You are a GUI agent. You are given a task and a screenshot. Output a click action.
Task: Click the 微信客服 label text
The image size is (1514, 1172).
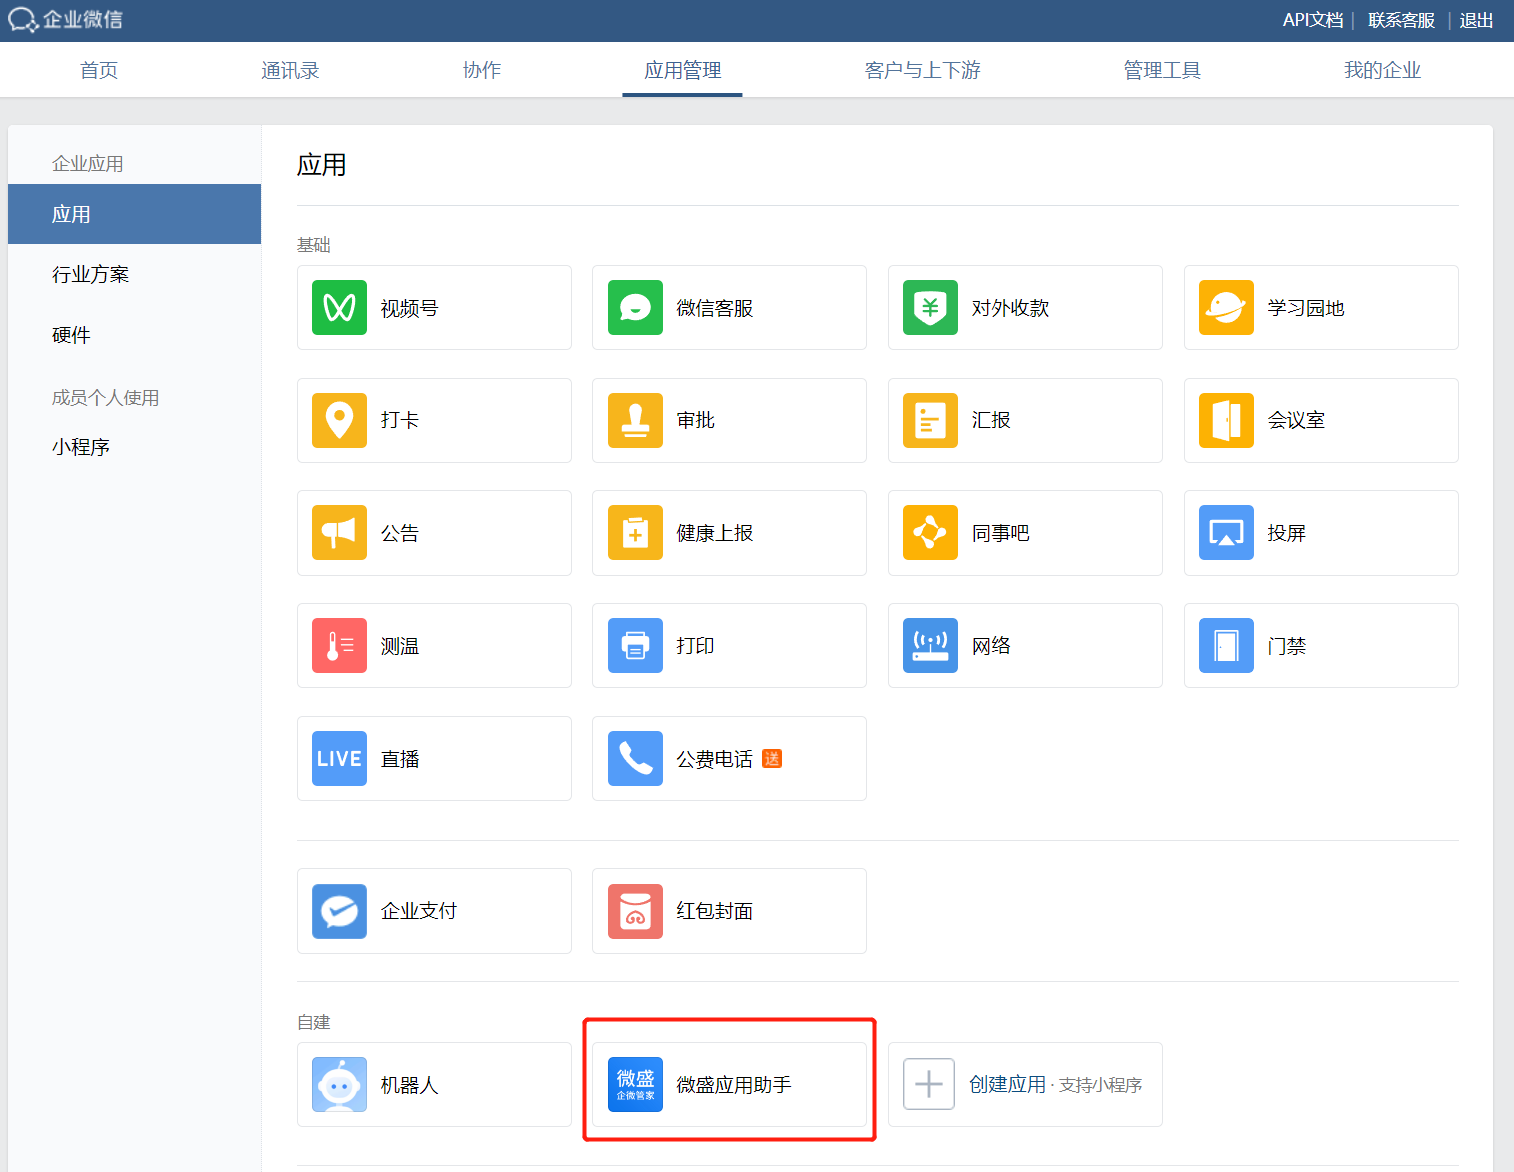point(714,308)
